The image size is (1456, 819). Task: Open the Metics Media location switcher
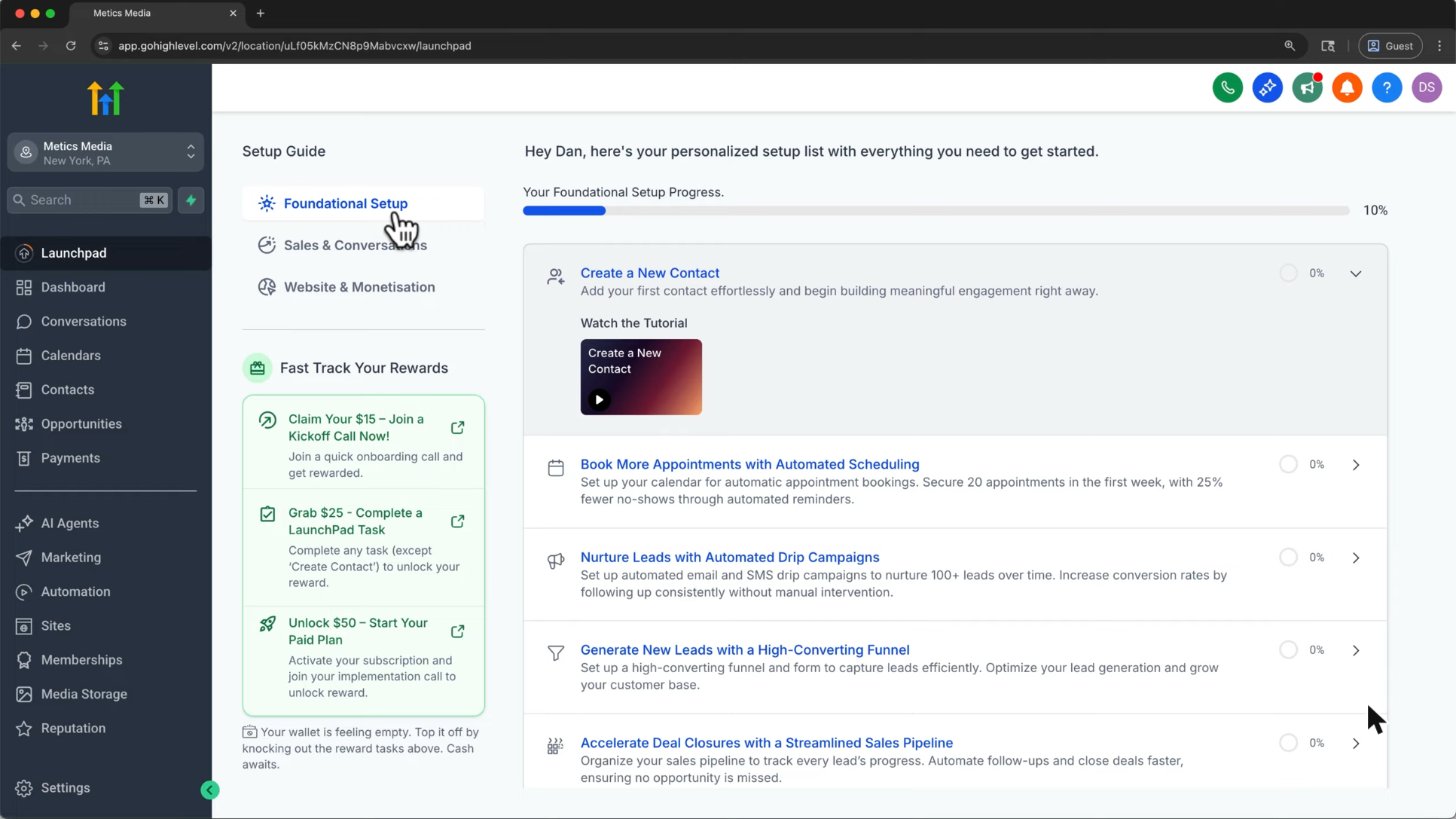pyautogui.click(x=106, y=153)
